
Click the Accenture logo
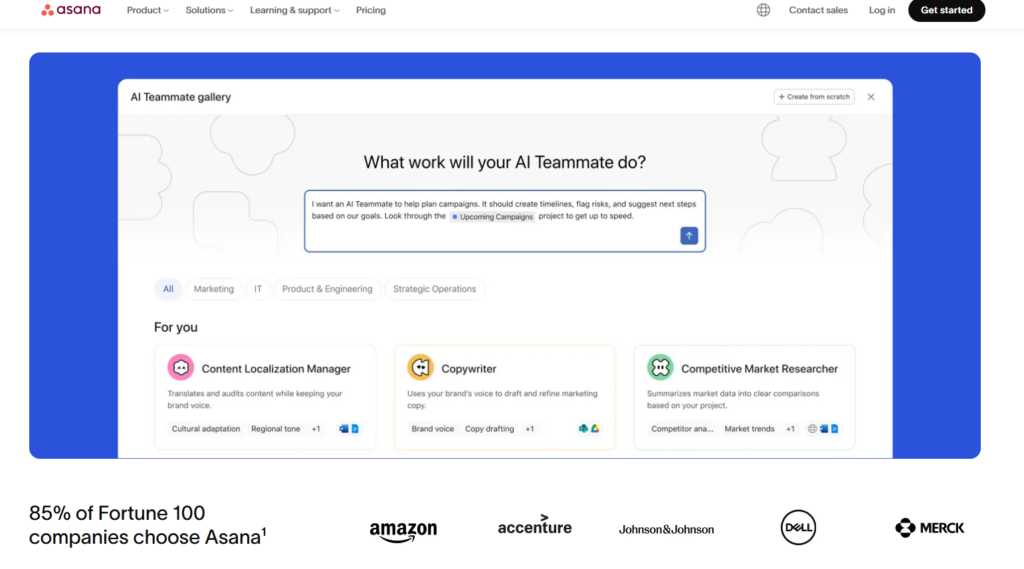point(535,525)
